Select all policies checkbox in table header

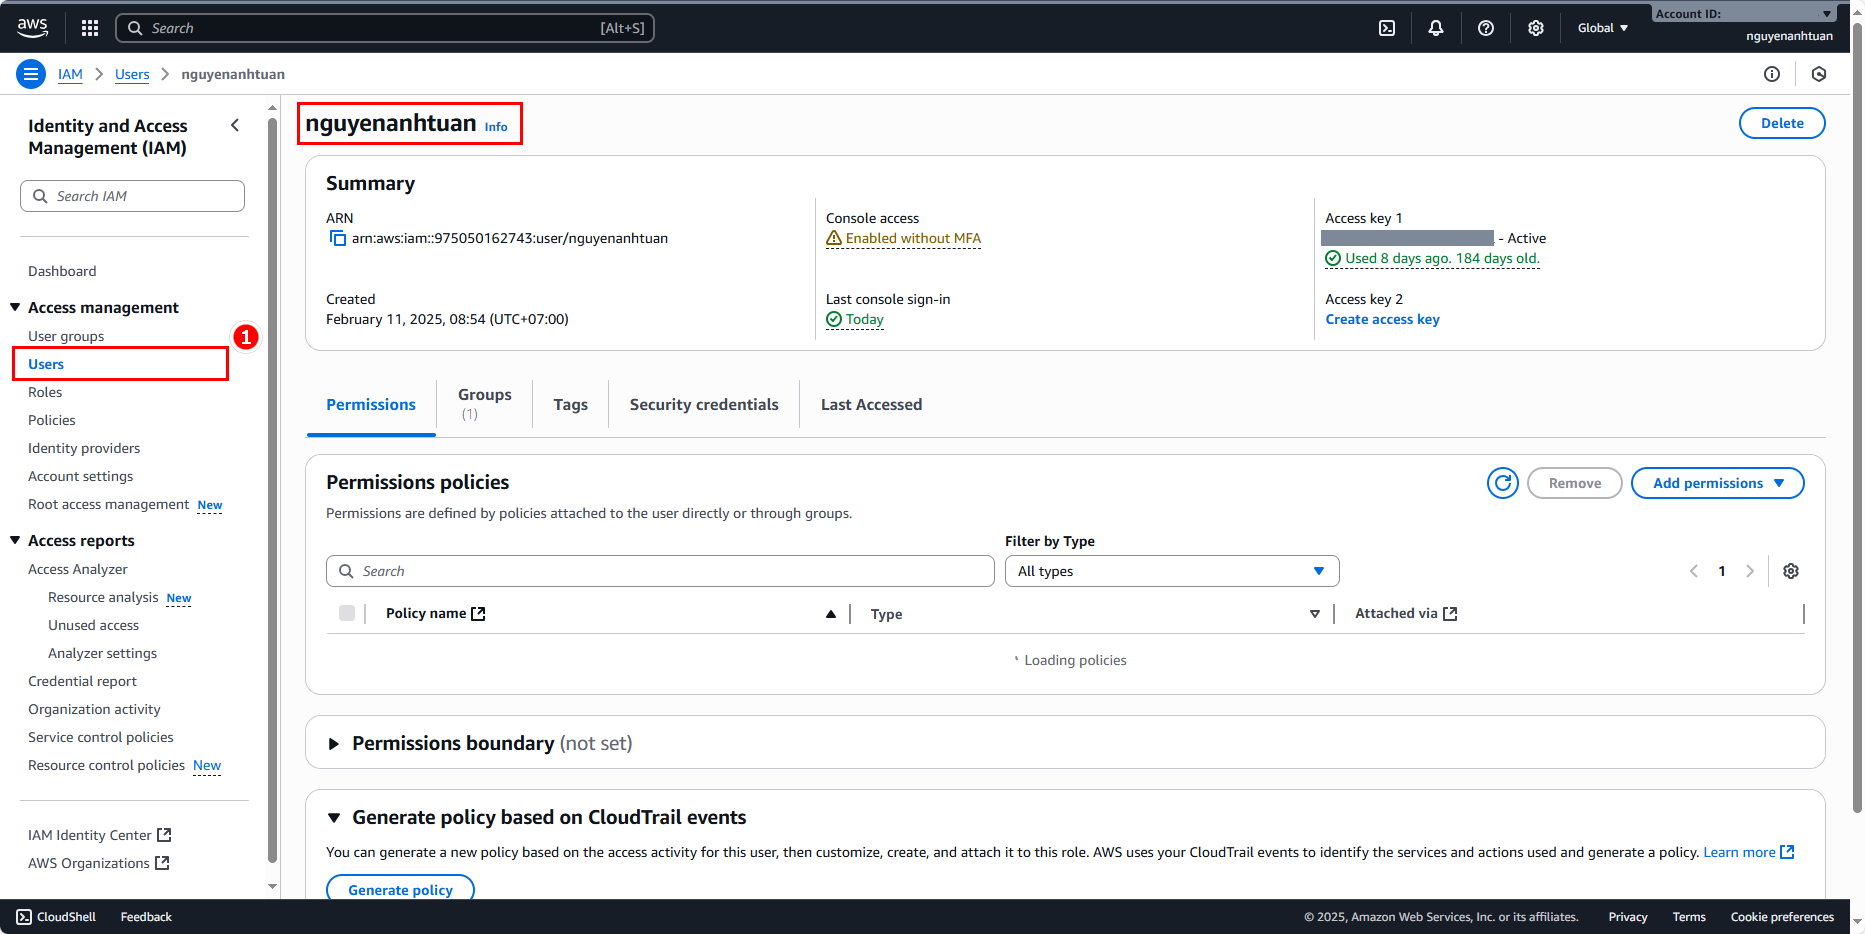click(347, 613)
